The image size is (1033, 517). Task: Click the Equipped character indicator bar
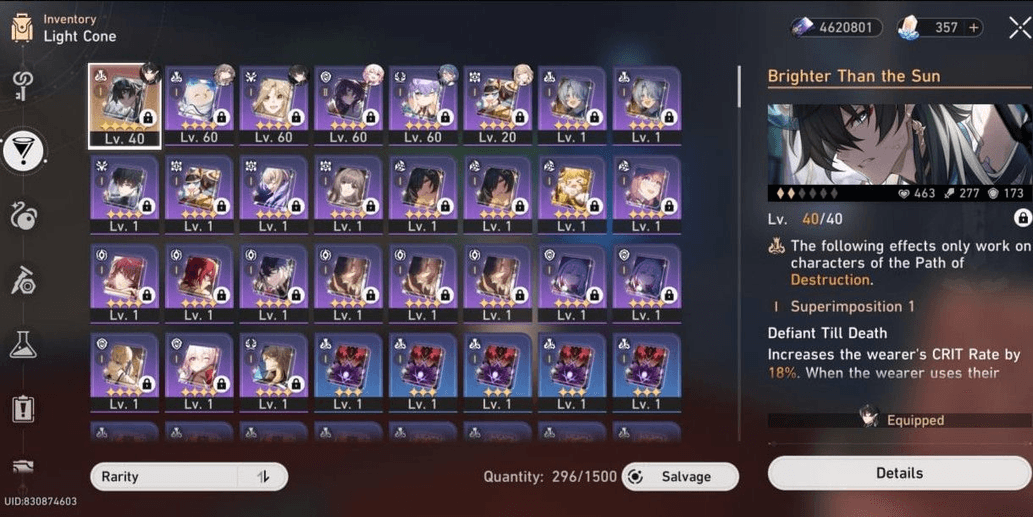click(899, 420)
